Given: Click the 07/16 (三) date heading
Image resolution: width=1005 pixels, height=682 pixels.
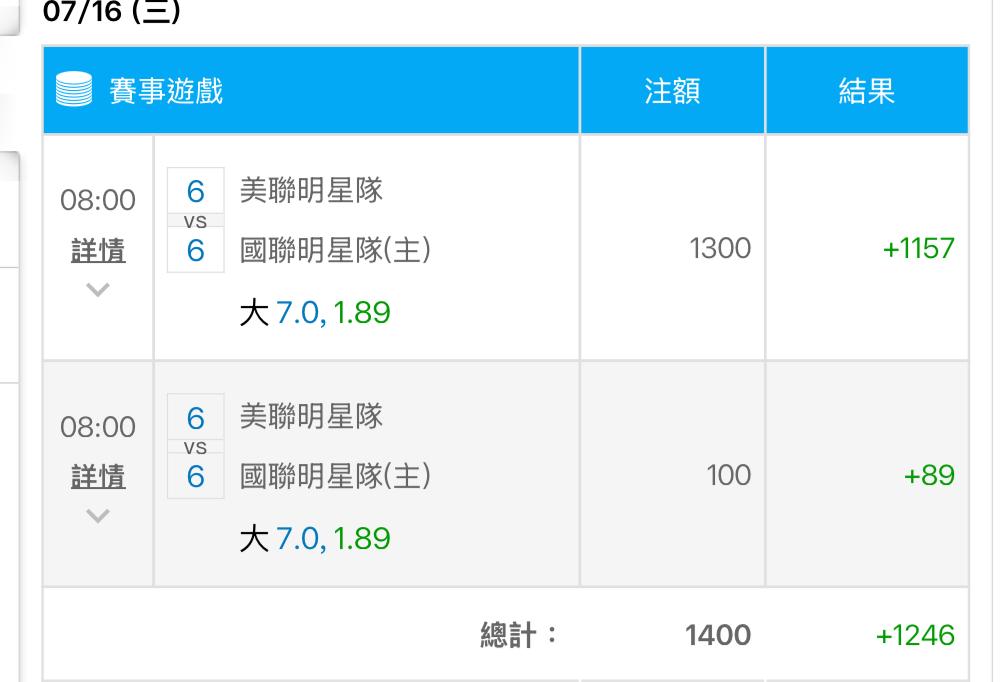Looking at the screenshot, I should pos(112,12).
